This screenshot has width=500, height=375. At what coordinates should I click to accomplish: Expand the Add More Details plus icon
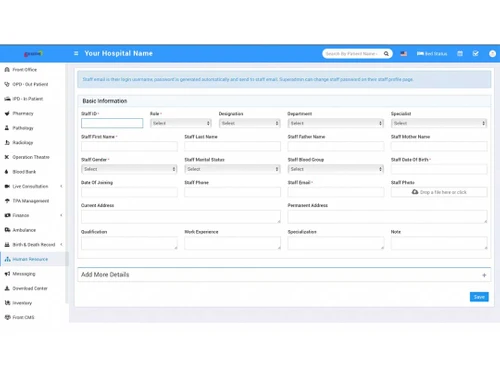(x=484, y=275)
